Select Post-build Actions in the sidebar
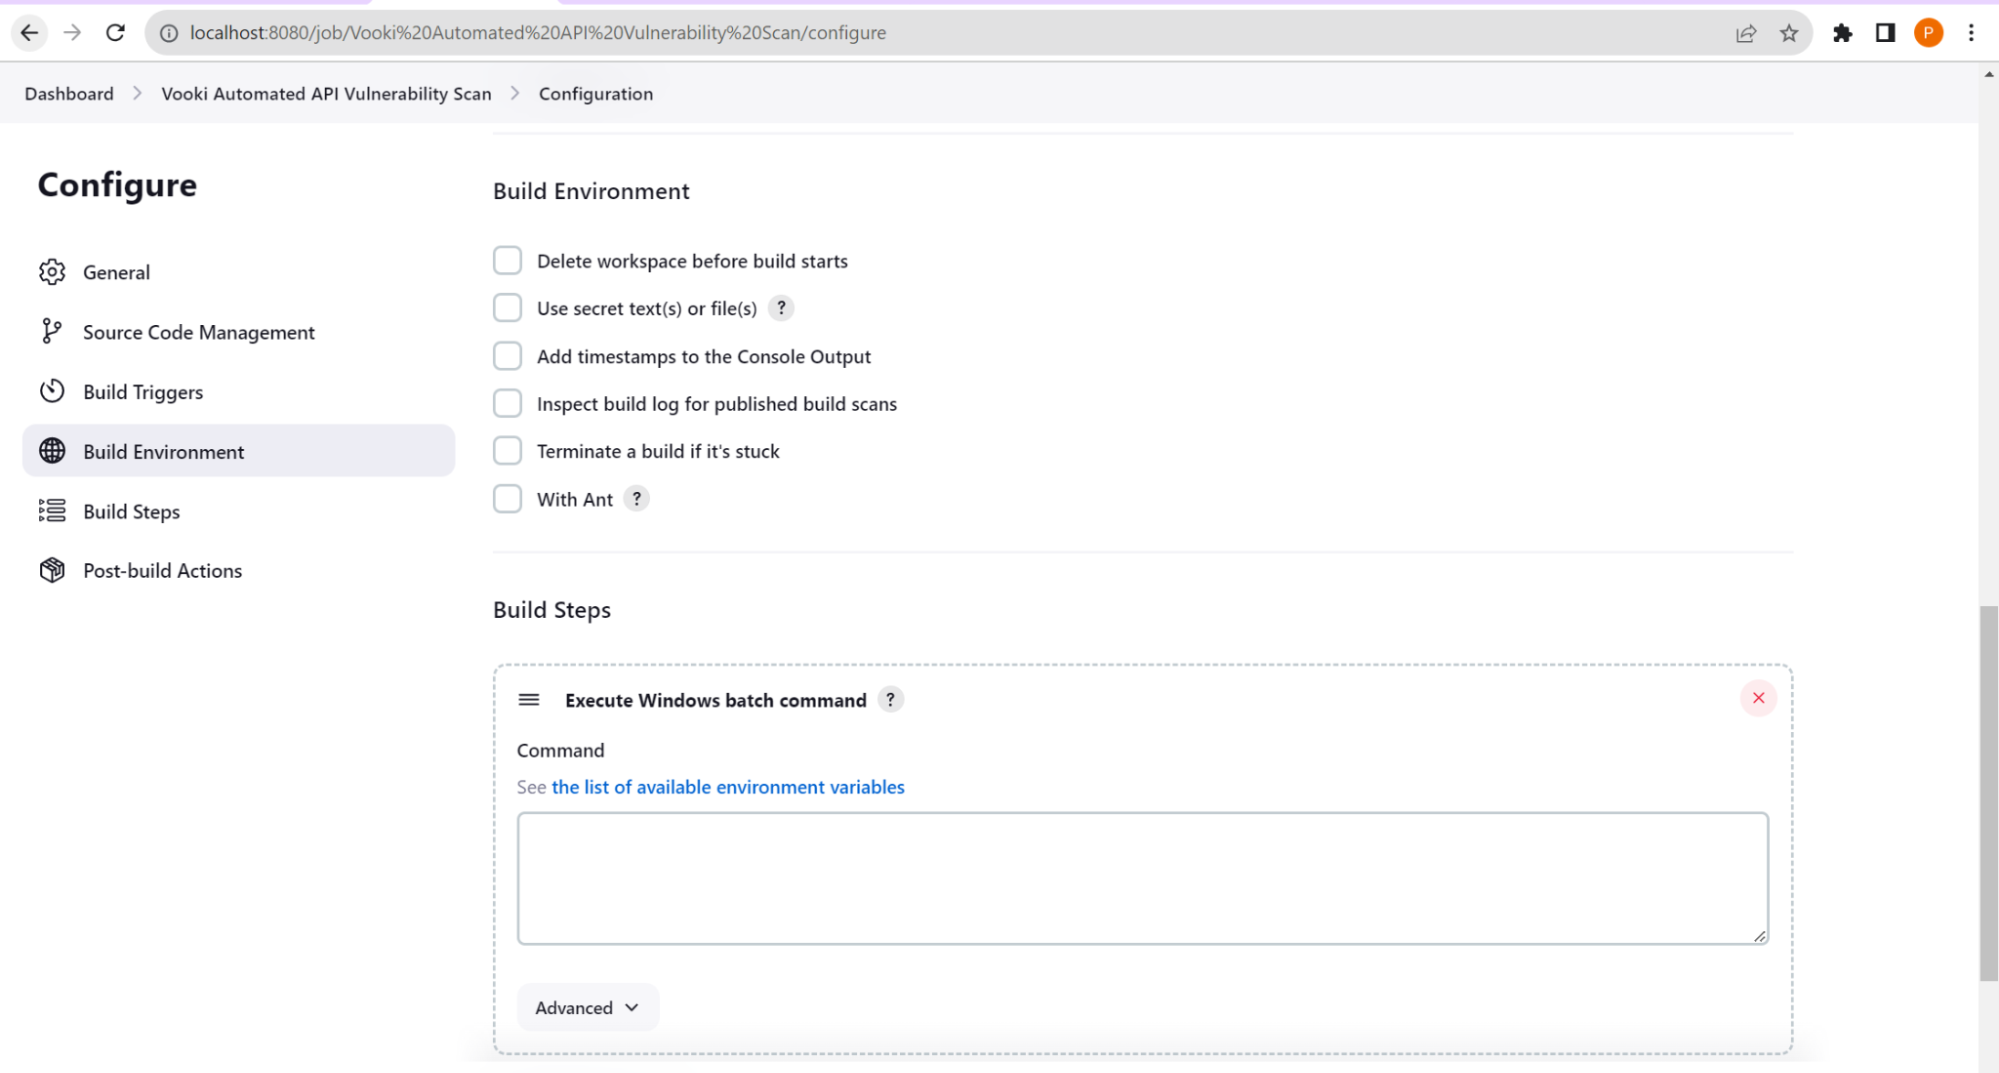Screen dimensions: 1999x1073 pos(162,571)
